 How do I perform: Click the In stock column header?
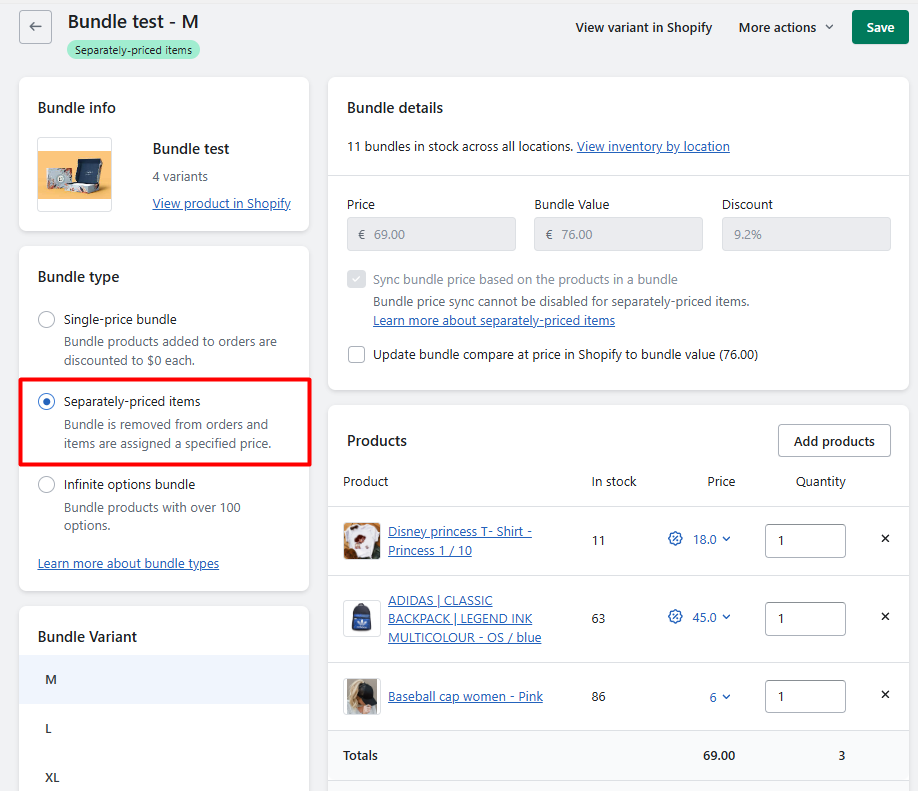614,481
